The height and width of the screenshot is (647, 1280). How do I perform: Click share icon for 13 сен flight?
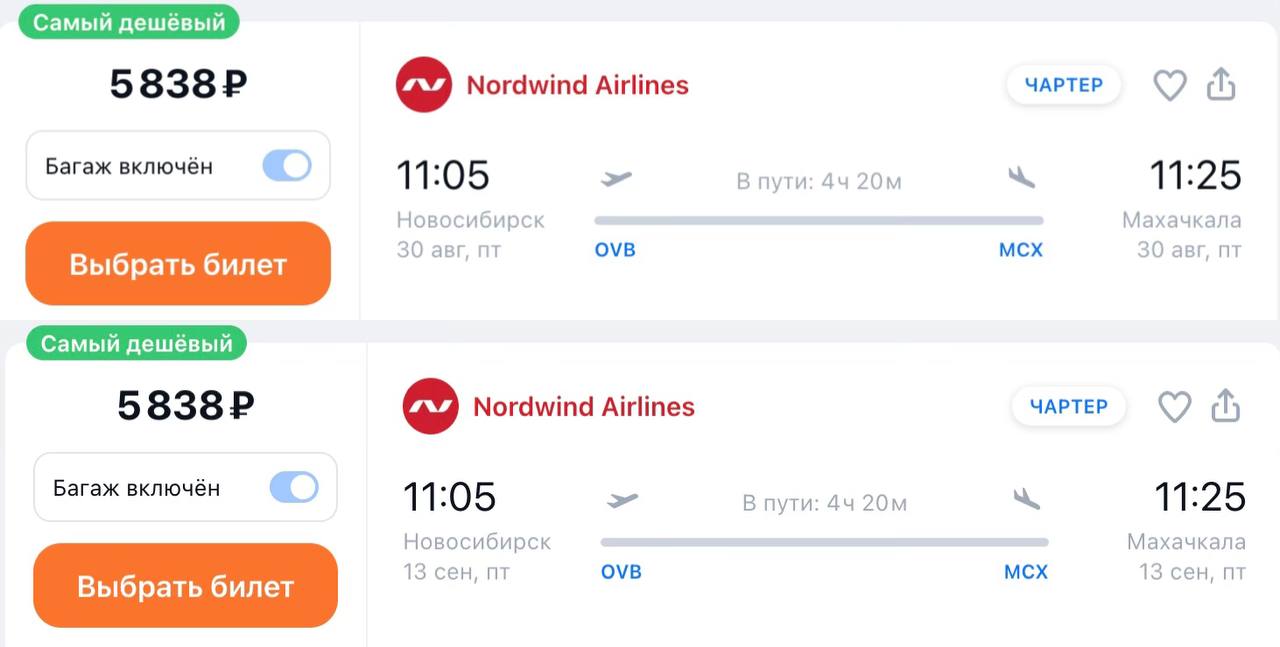point(1225,407)
